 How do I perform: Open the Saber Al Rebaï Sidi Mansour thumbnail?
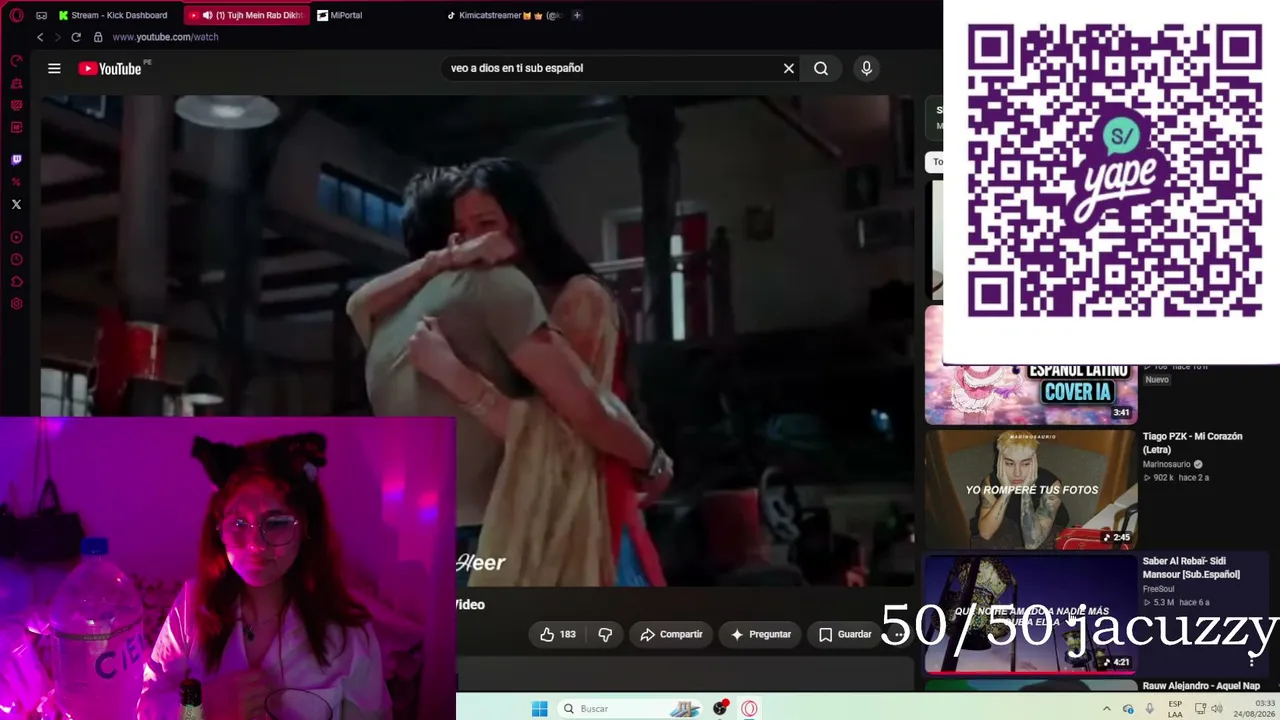point(1031,614)
